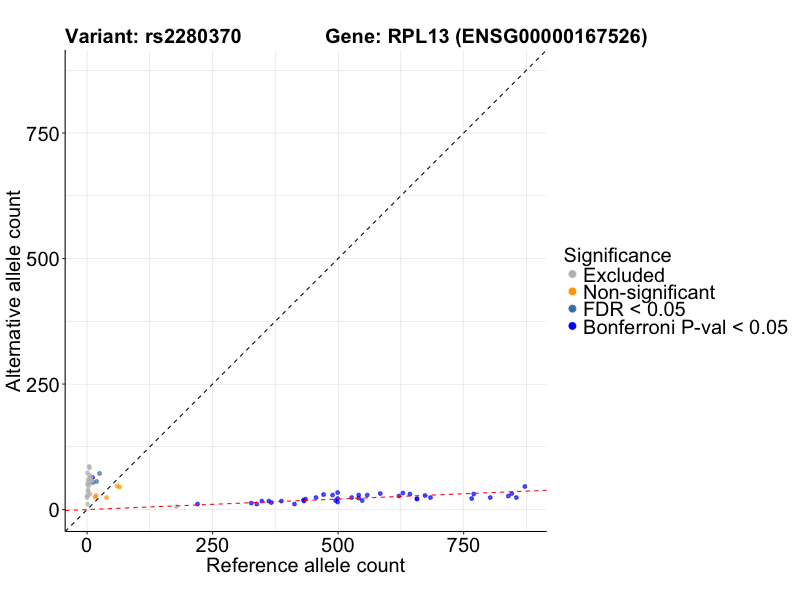Click the grey Excluded legend dot
Screen dimensions: 800x600
[x=572, y=275]
